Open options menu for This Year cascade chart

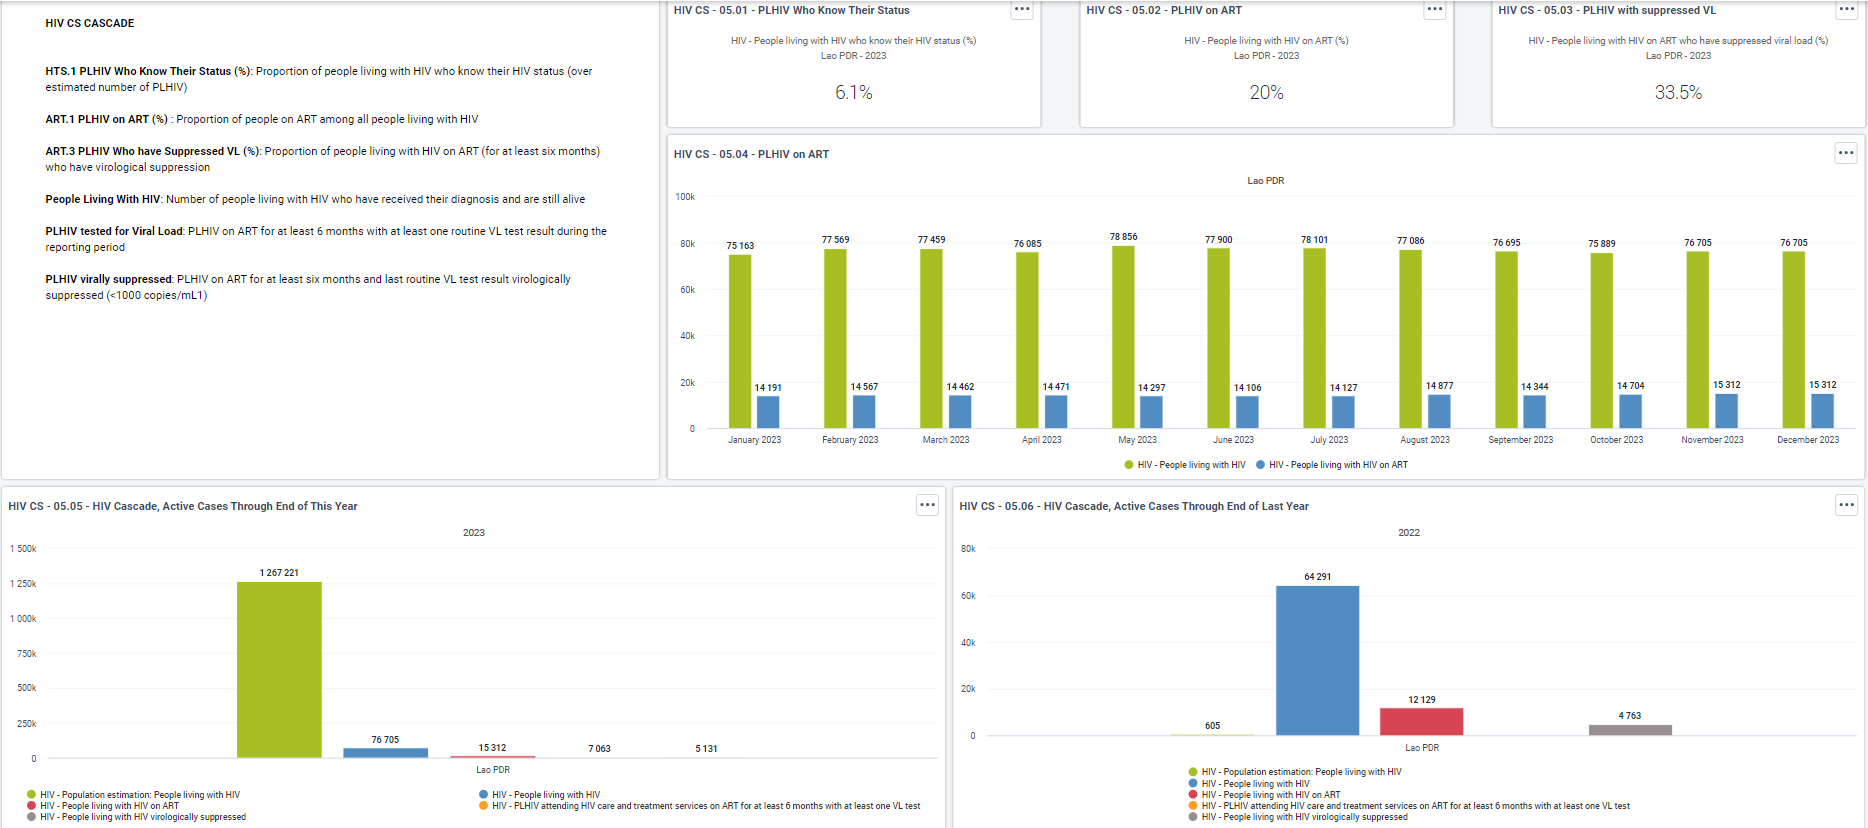pos(928,505)
